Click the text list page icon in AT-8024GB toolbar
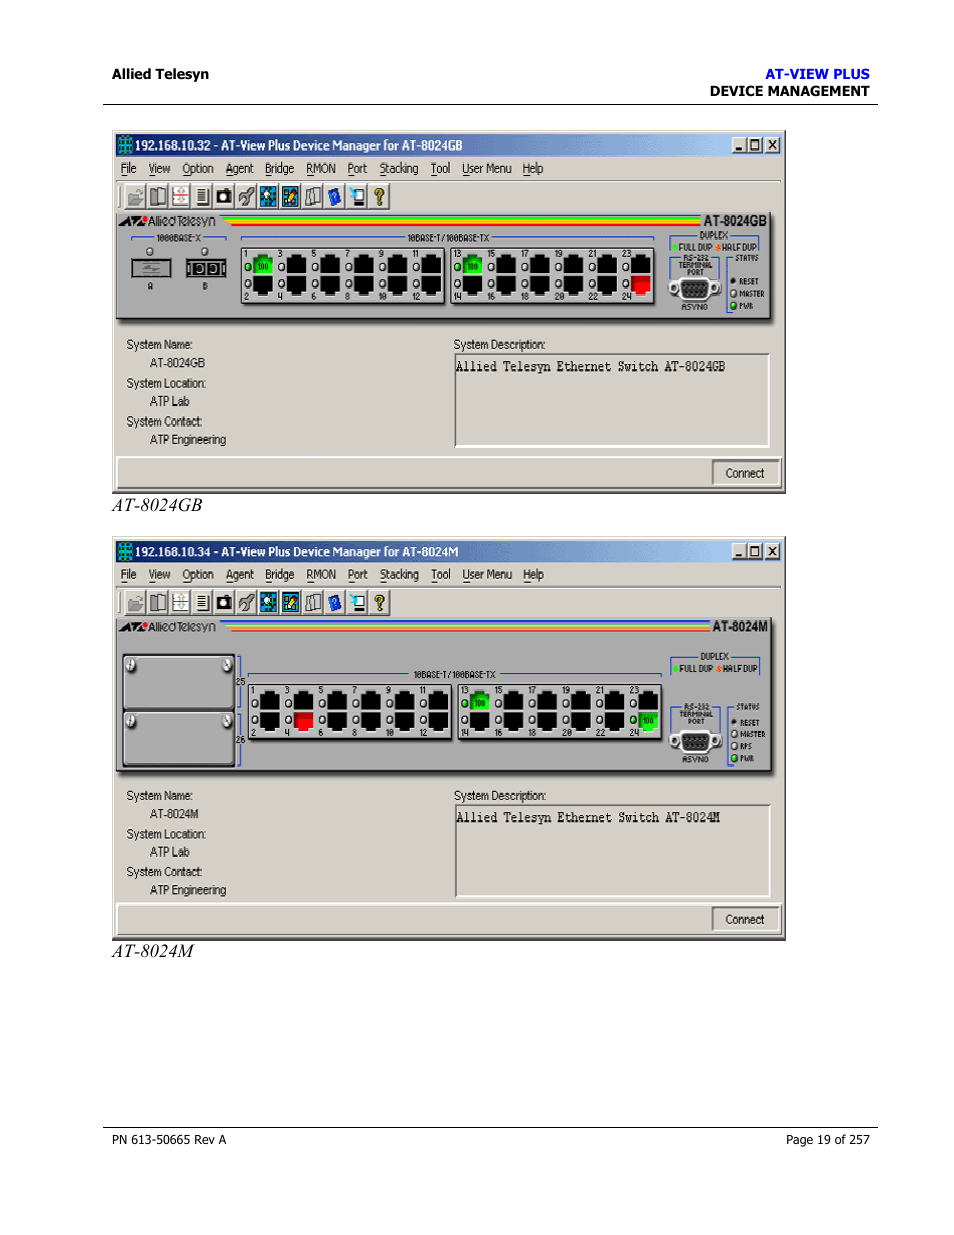The height and width of the screenshot is (1235, 954). click(x=202, y=197)
